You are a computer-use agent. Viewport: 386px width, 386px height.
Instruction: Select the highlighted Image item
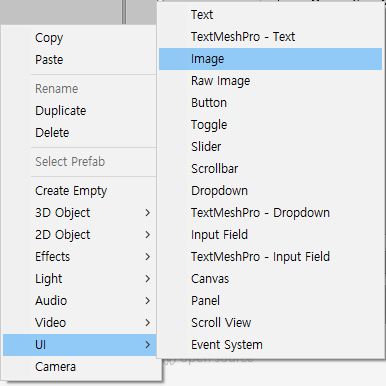tap(270, 59)
